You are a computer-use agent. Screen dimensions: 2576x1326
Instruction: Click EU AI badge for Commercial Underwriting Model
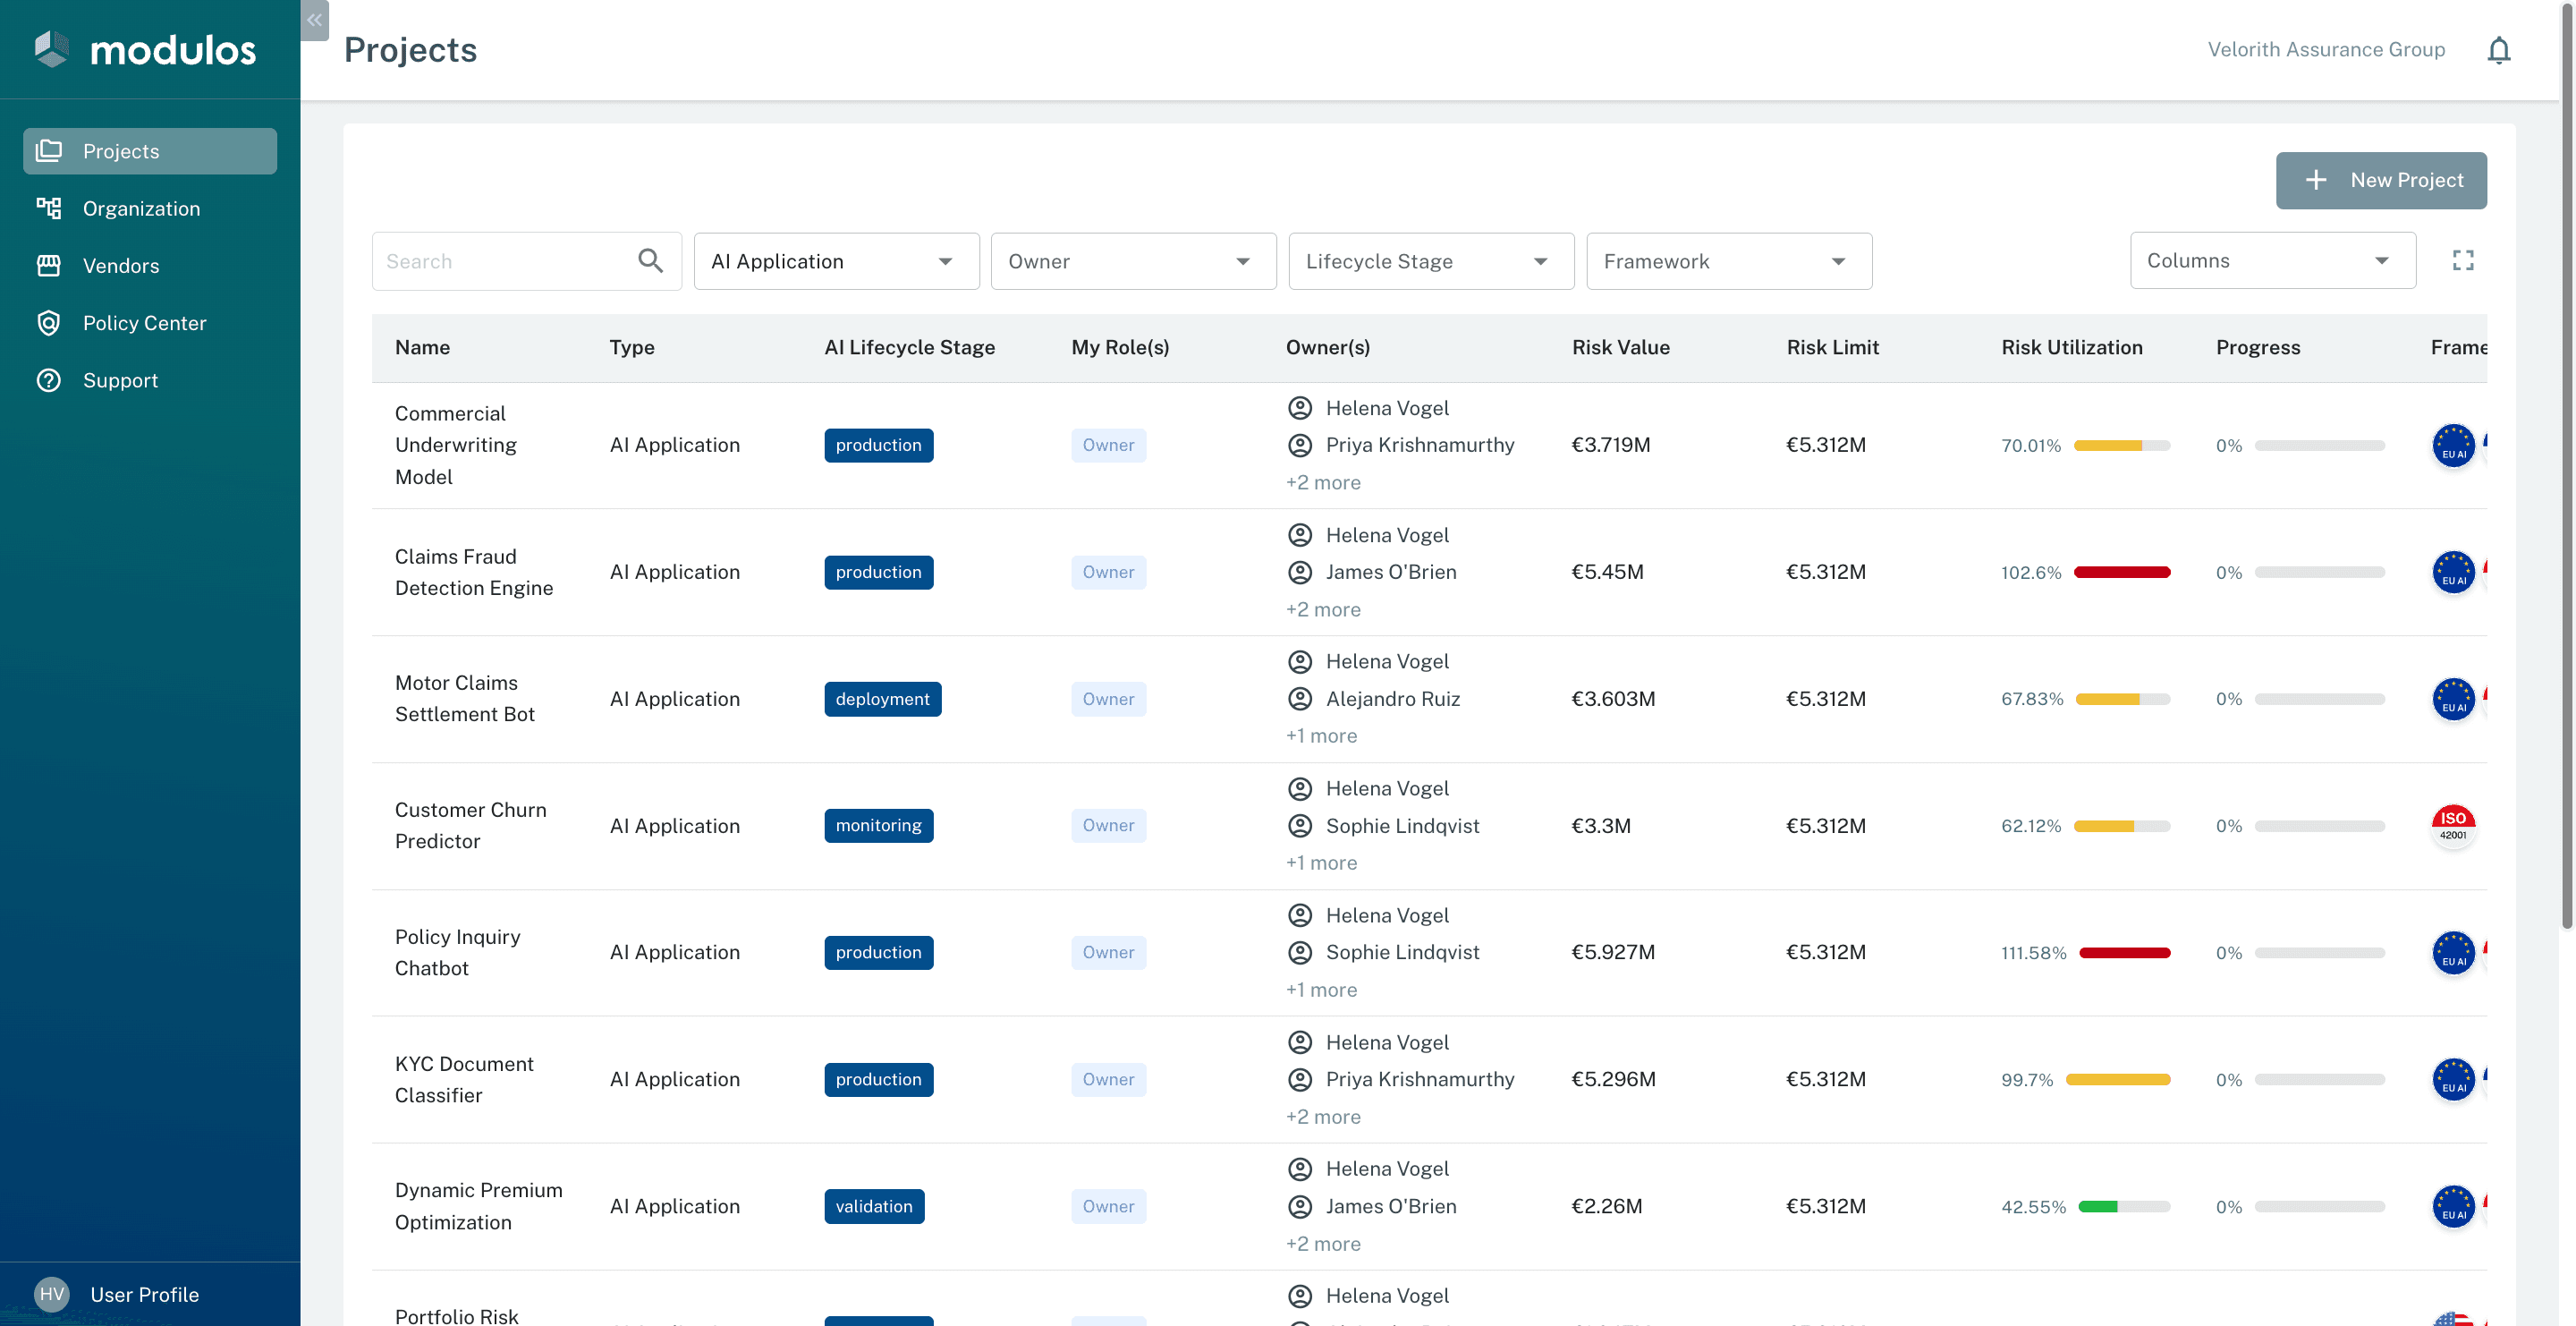click(x=2453, y=445)
